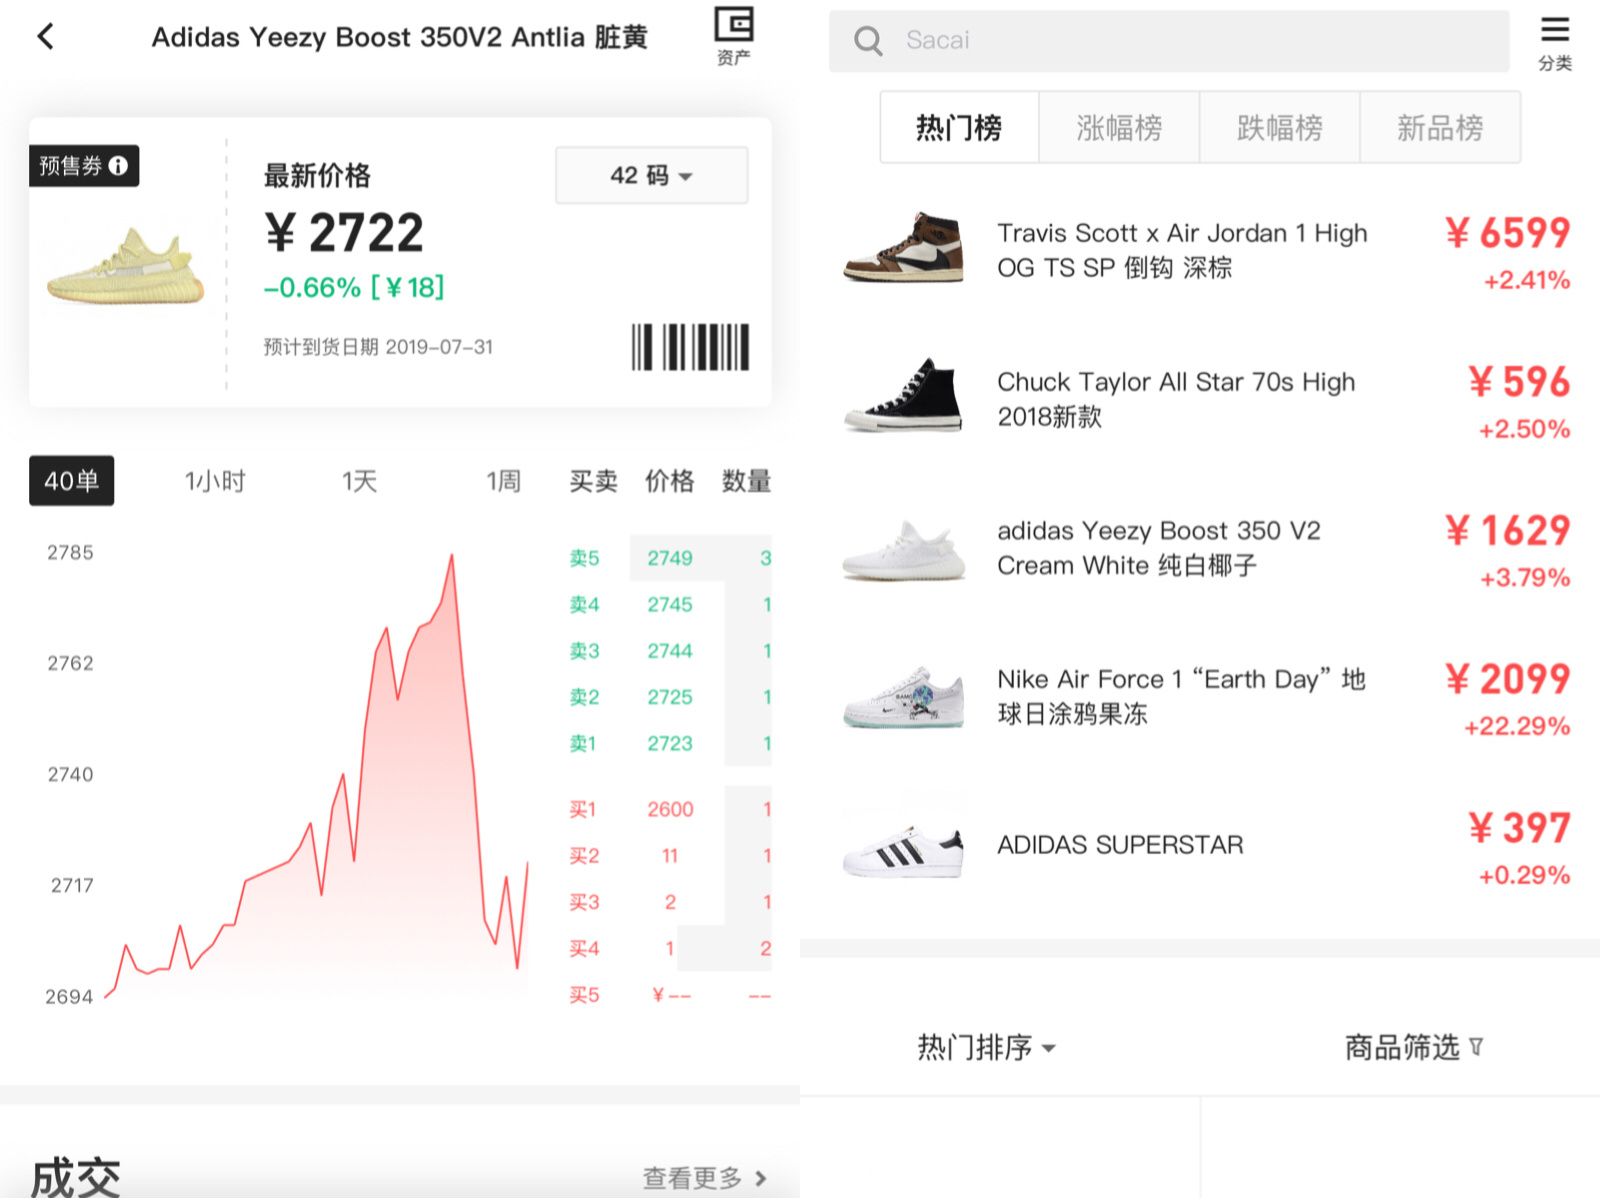The width and height of the screenshot is (1600, 1198).
Task: Open the 42 码 size dropdown
Action: [651, 175]
